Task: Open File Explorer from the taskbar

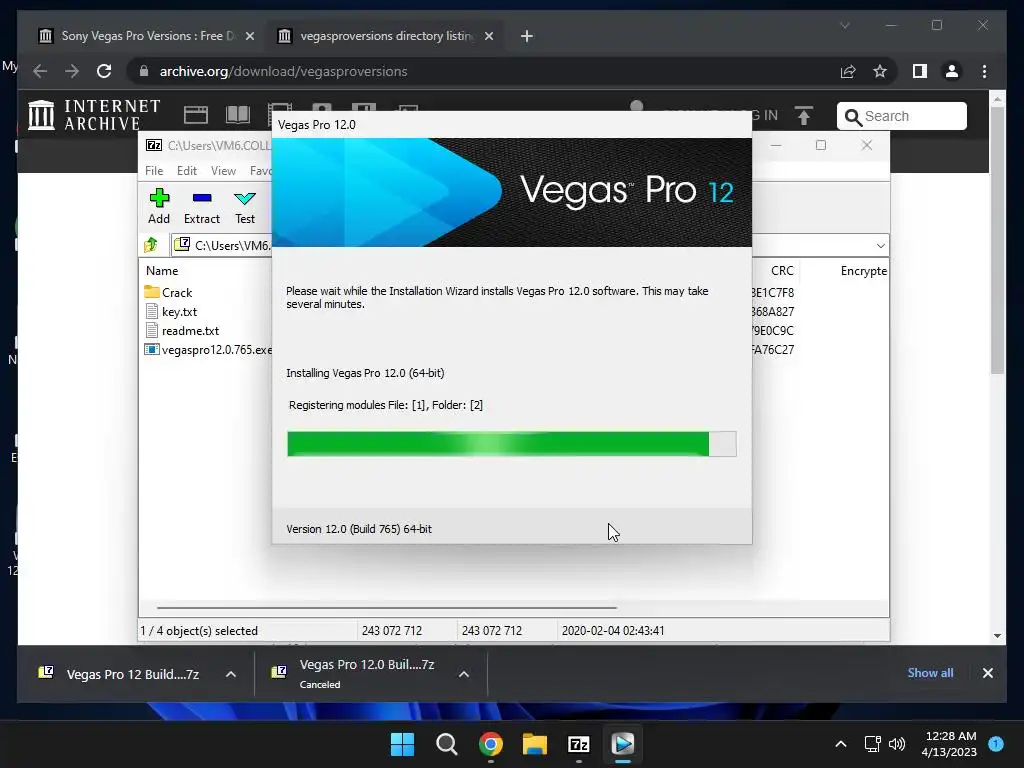Action: pyautogui.click(x=535, y=744)
